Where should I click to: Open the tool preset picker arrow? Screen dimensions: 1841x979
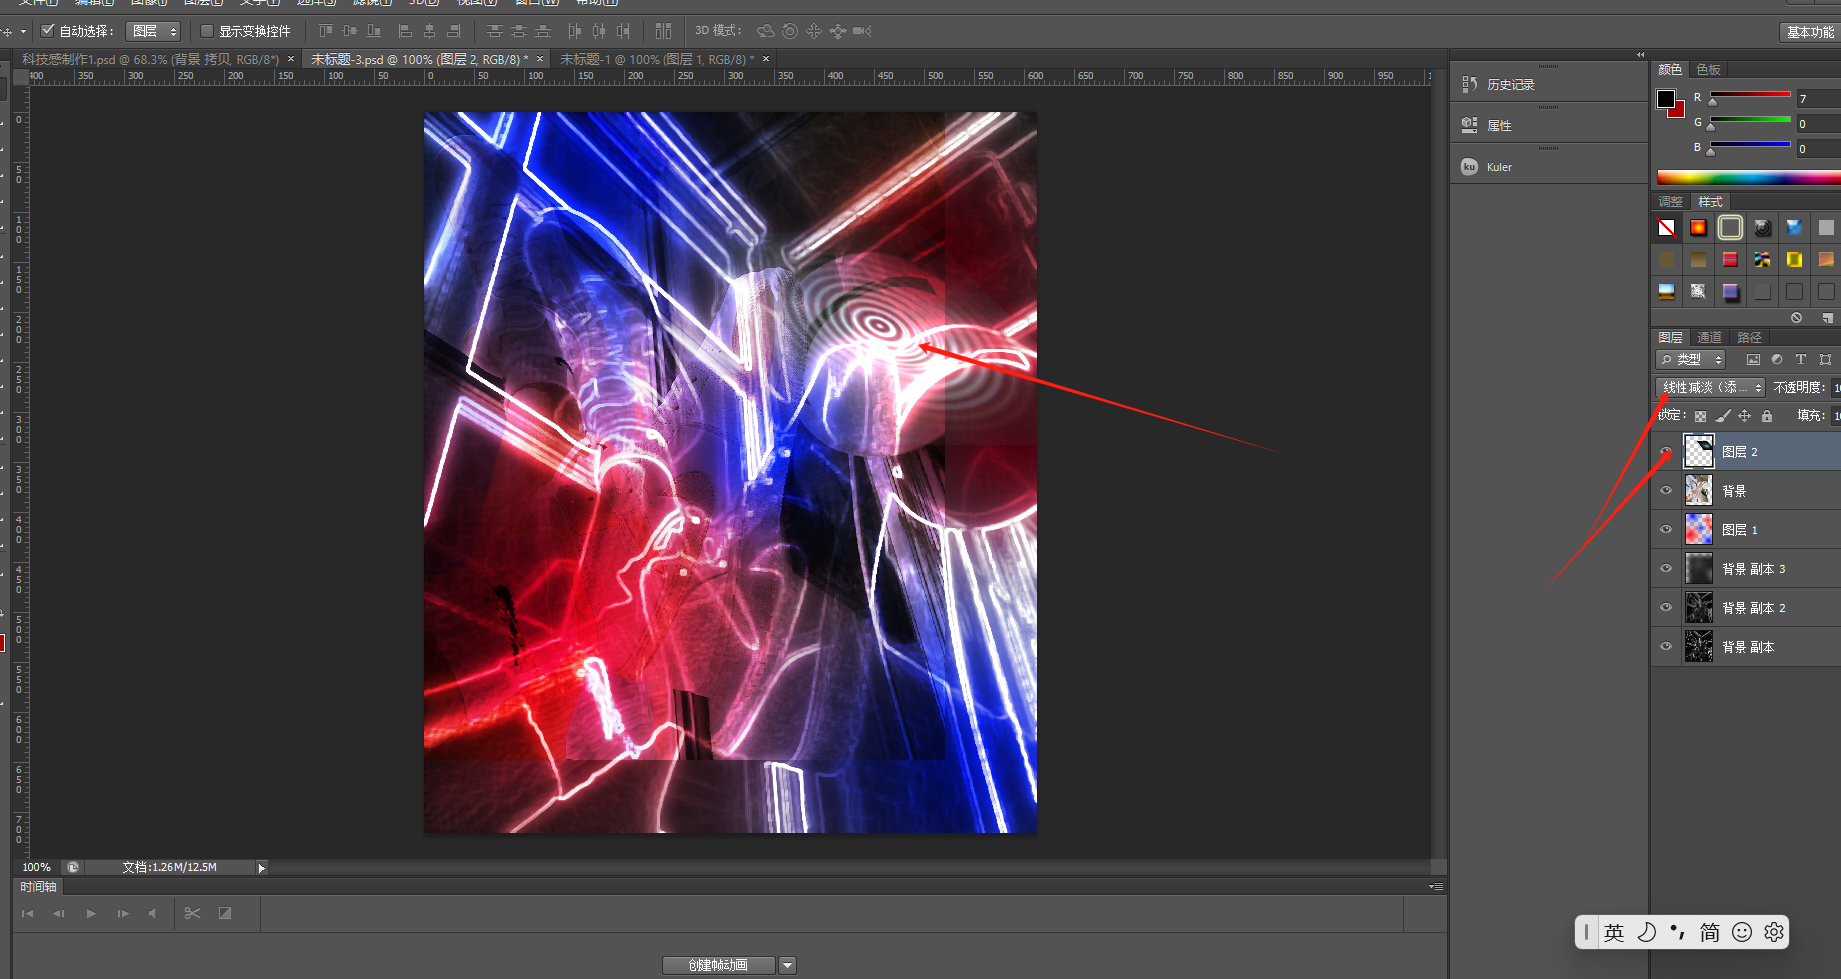click(23, 31)
